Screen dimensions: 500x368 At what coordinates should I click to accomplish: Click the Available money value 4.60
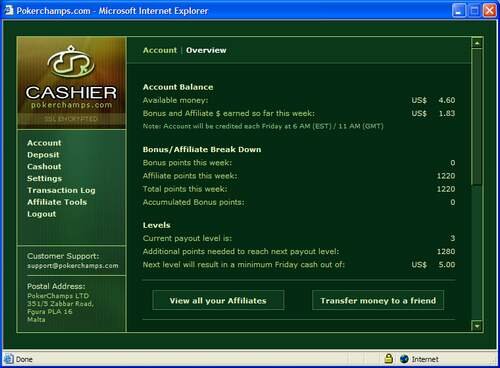pyautogui.click(x=447, y=100)
